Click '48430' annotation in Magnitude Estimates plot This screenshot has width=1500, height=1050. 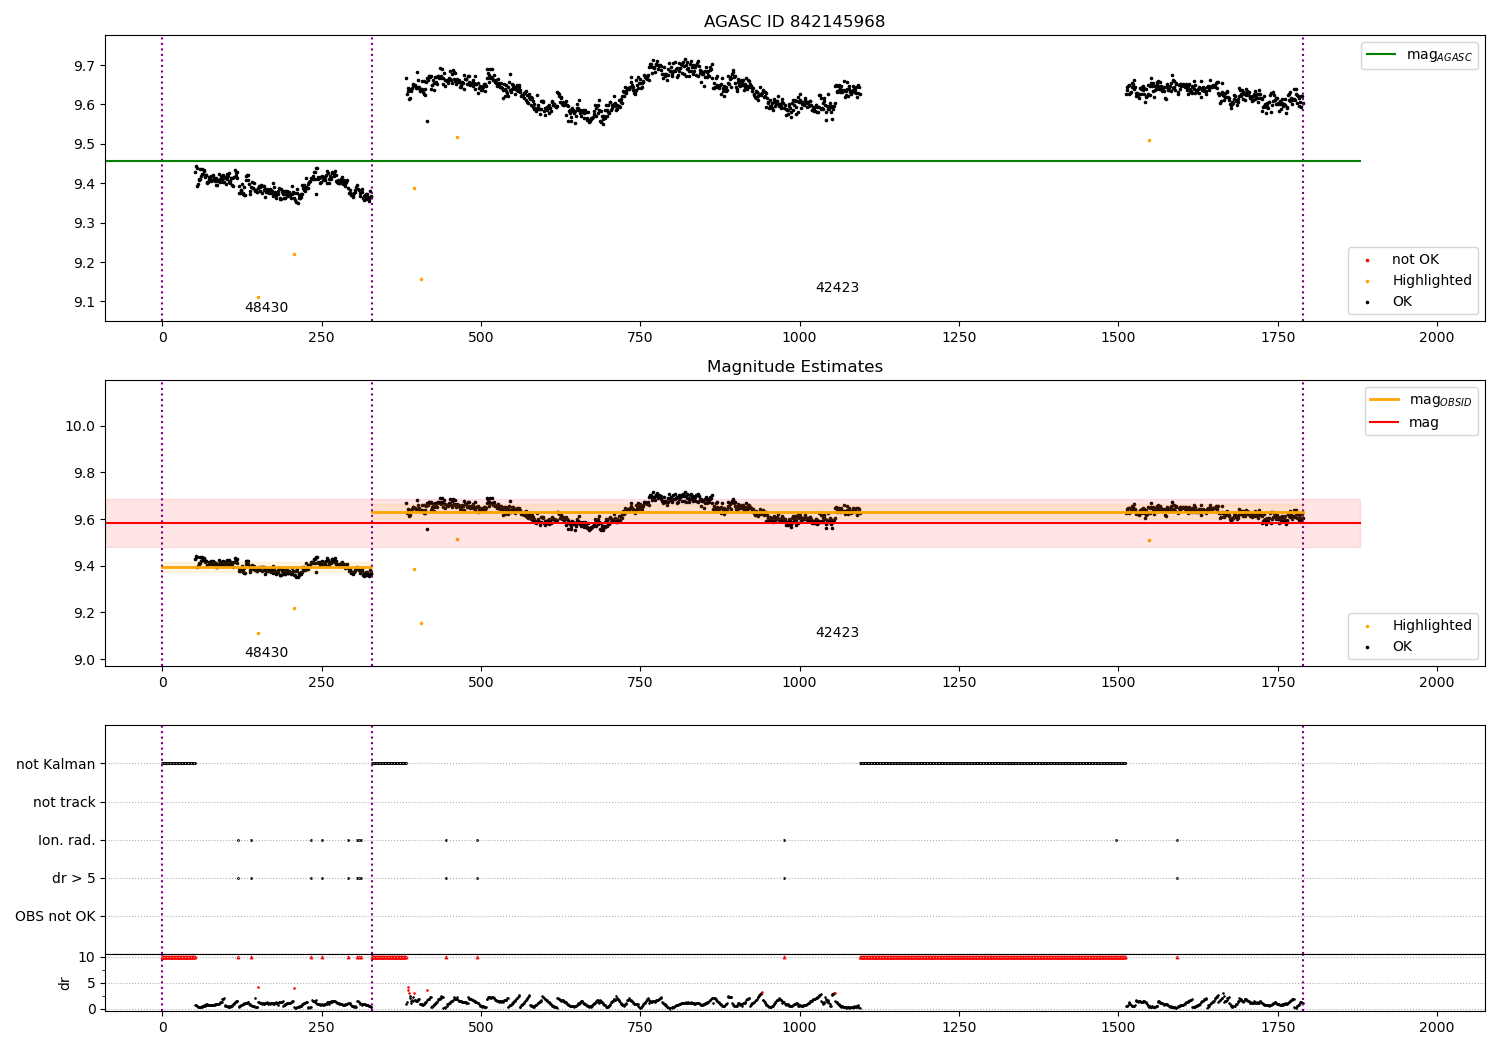coord(266,653)
